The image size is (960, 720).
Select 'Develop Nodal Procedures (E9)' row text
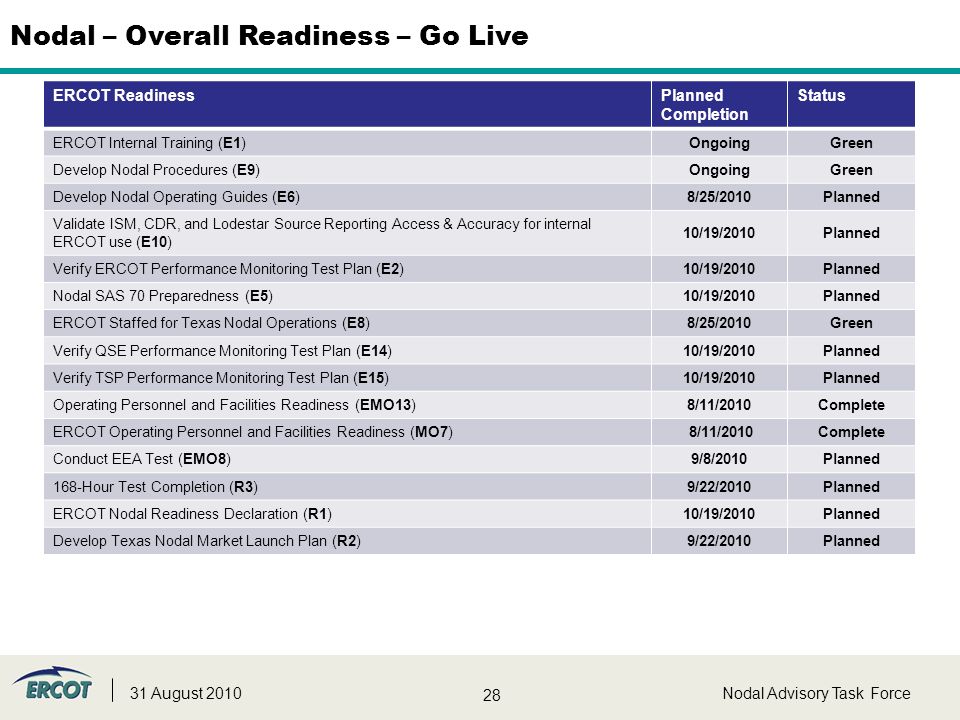coord(156,170)
